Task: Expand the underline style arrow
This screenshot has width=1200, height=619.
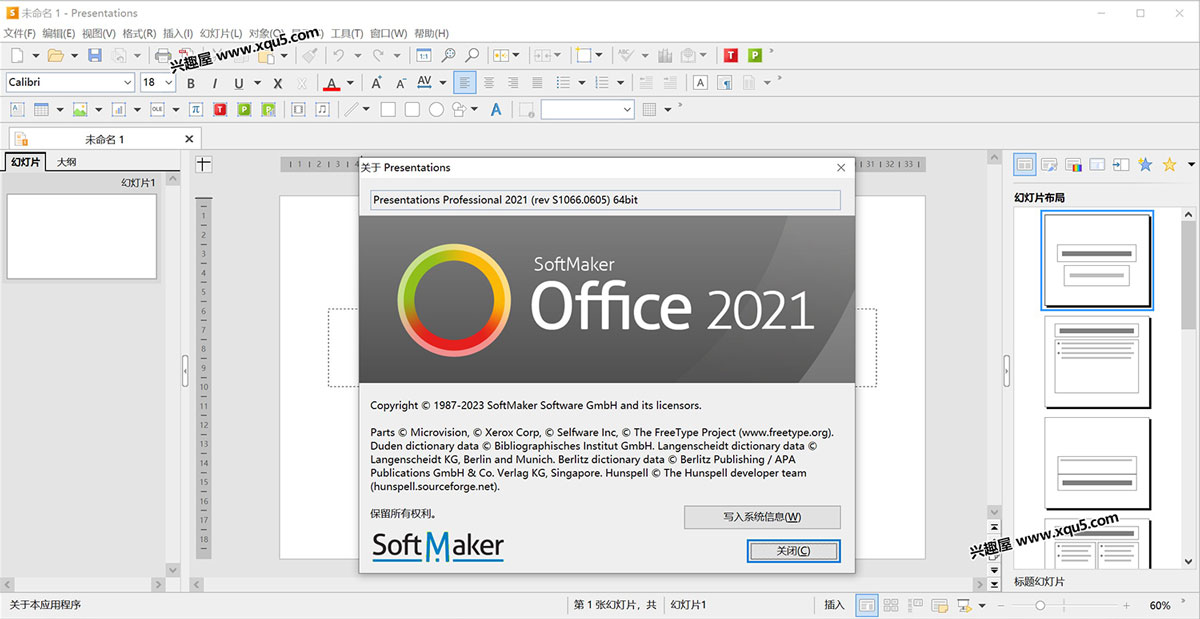Action: [x=258, y=83]
